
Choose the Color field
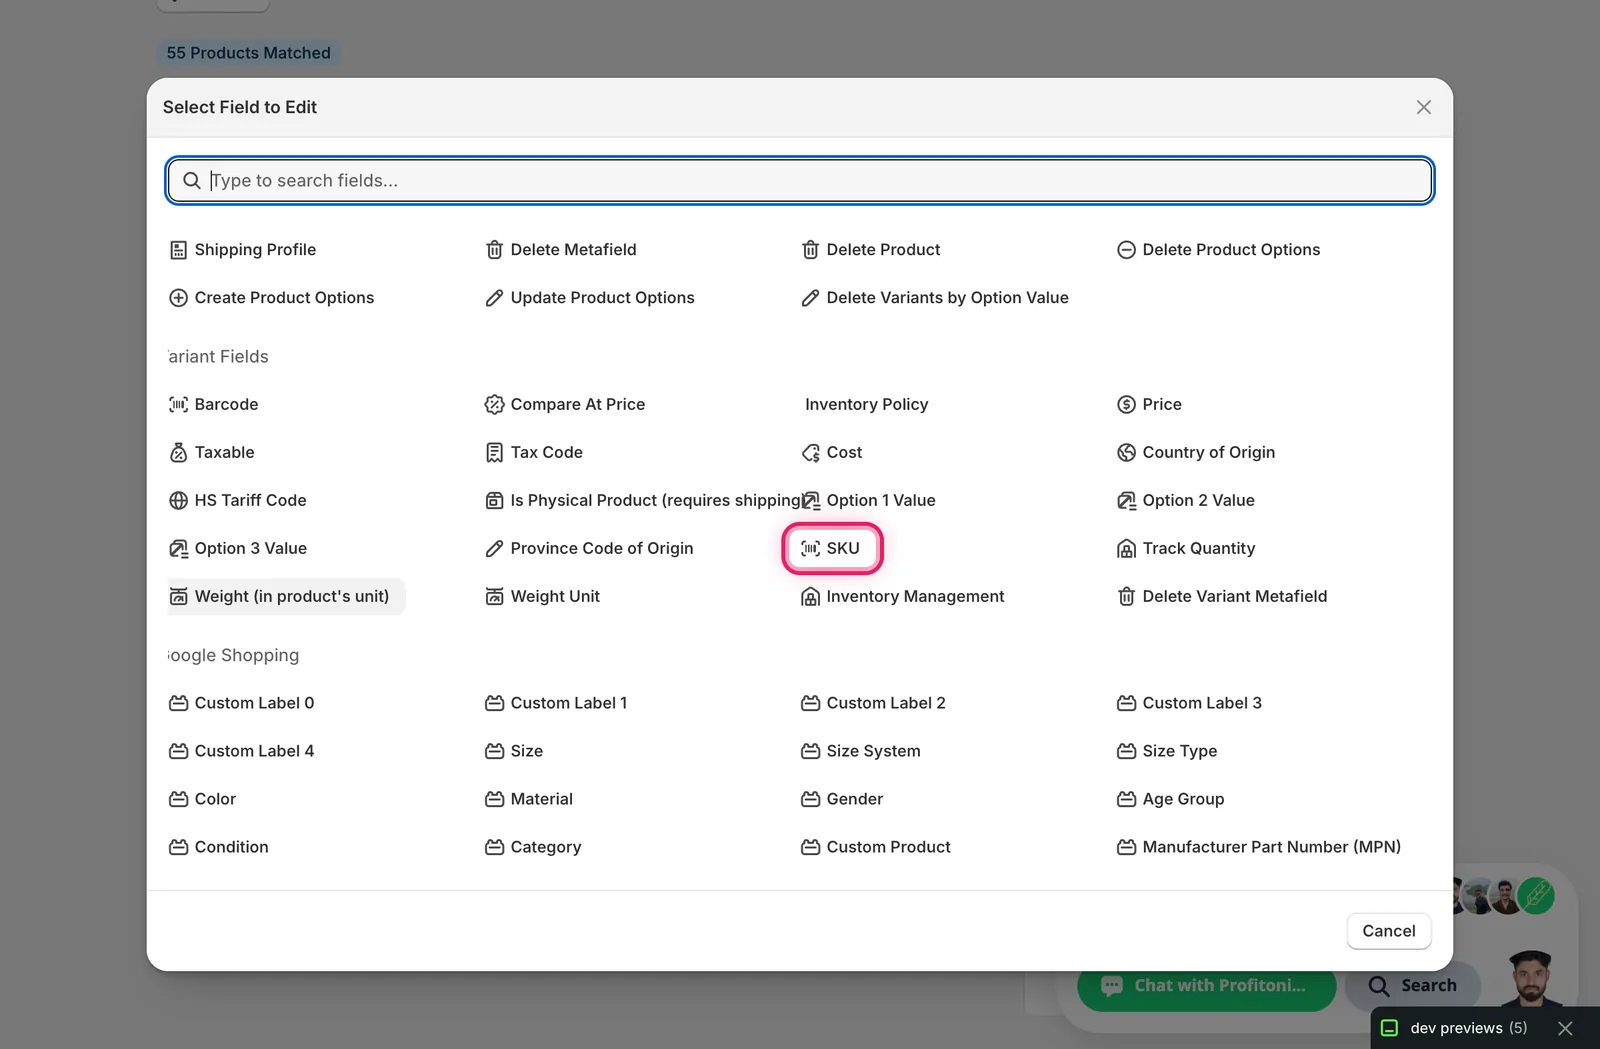coord(202,799)
